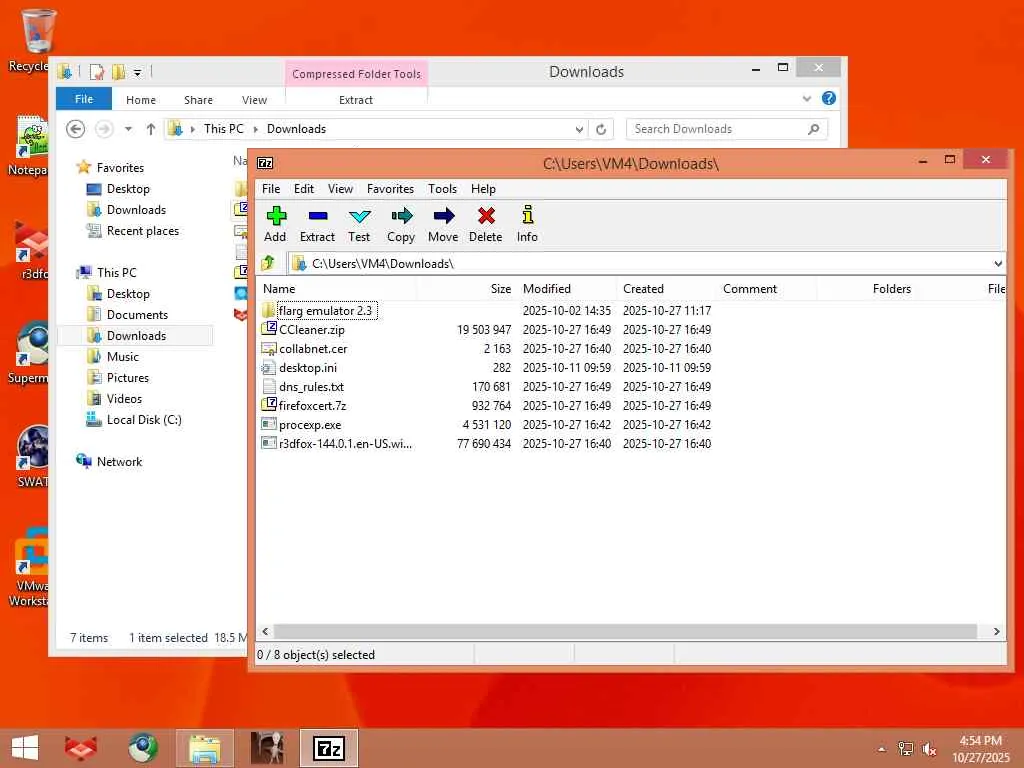Open Explorer Help question mark icon
This screenshot has height=768, width=1024.
pos(829,99)
